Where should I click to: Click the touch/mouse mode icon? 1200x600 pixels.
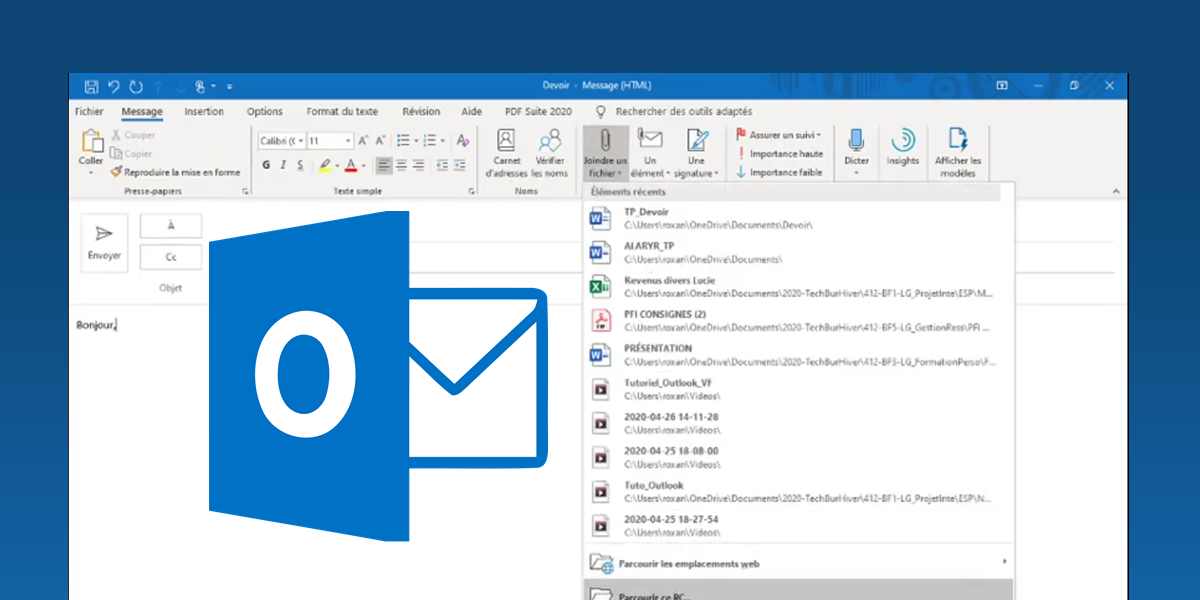coord(201,86)
